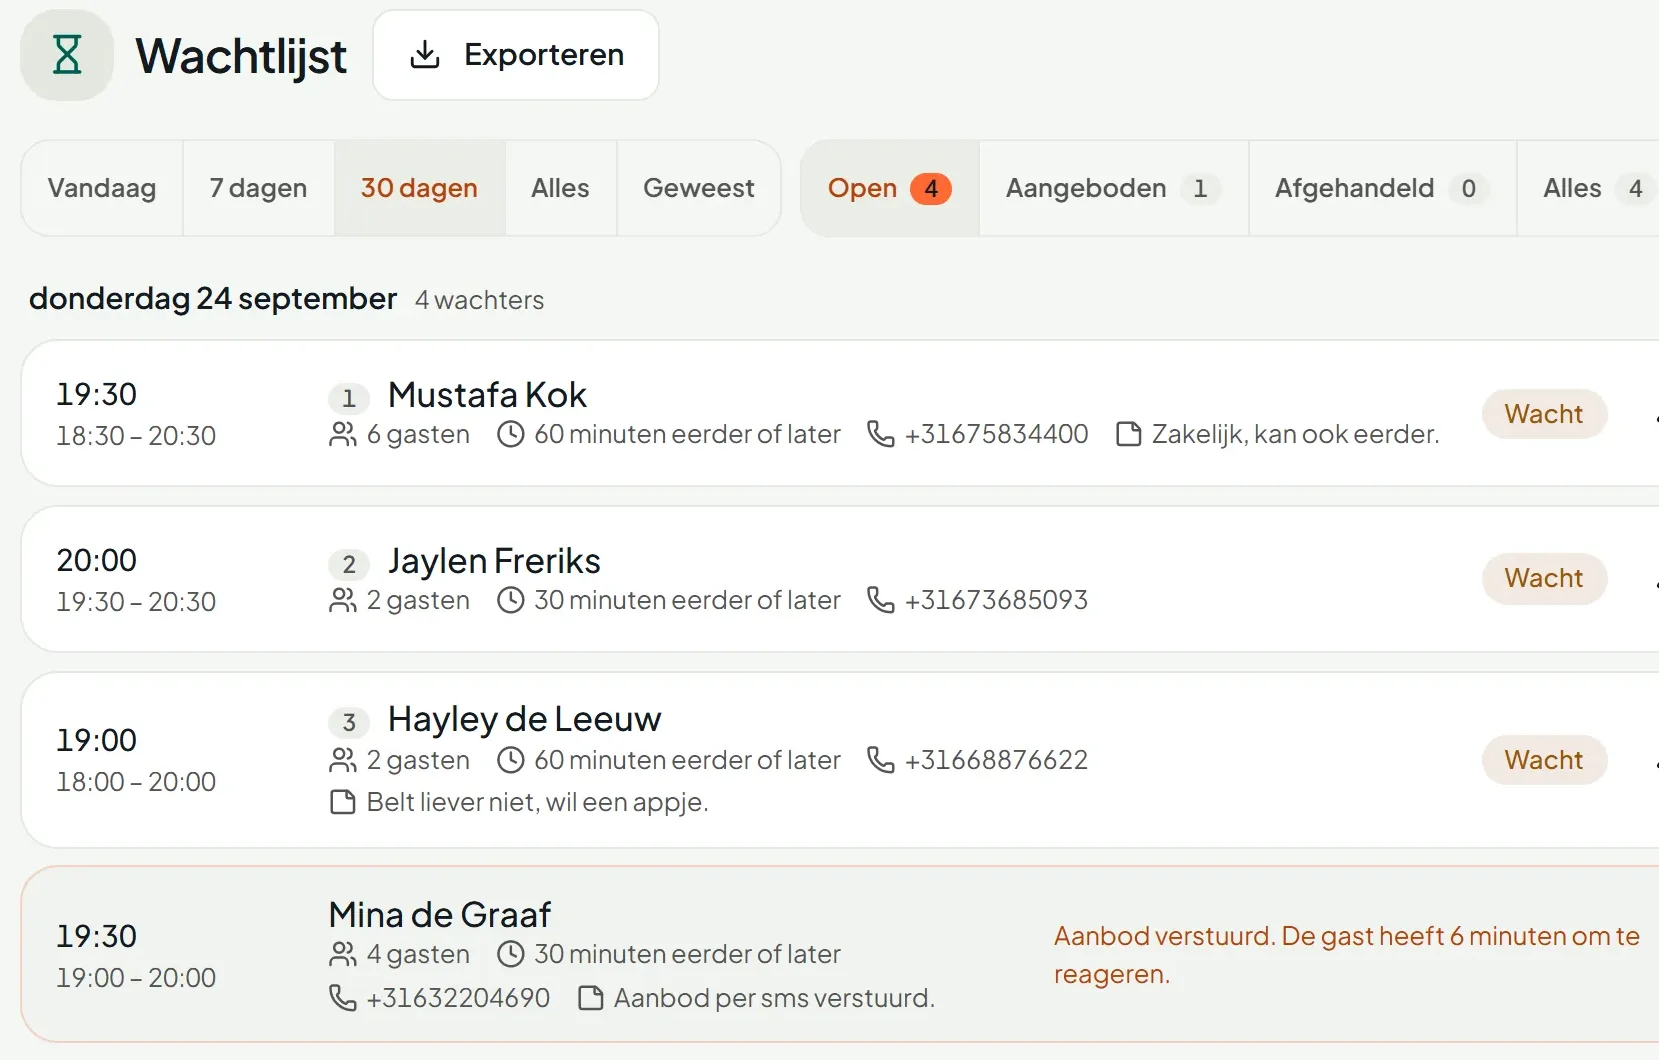1659x1060 pixels.
Task: Click the clock icon in Mustafa Kok's row
Action: pyautogui.click(x=511, y=434)
